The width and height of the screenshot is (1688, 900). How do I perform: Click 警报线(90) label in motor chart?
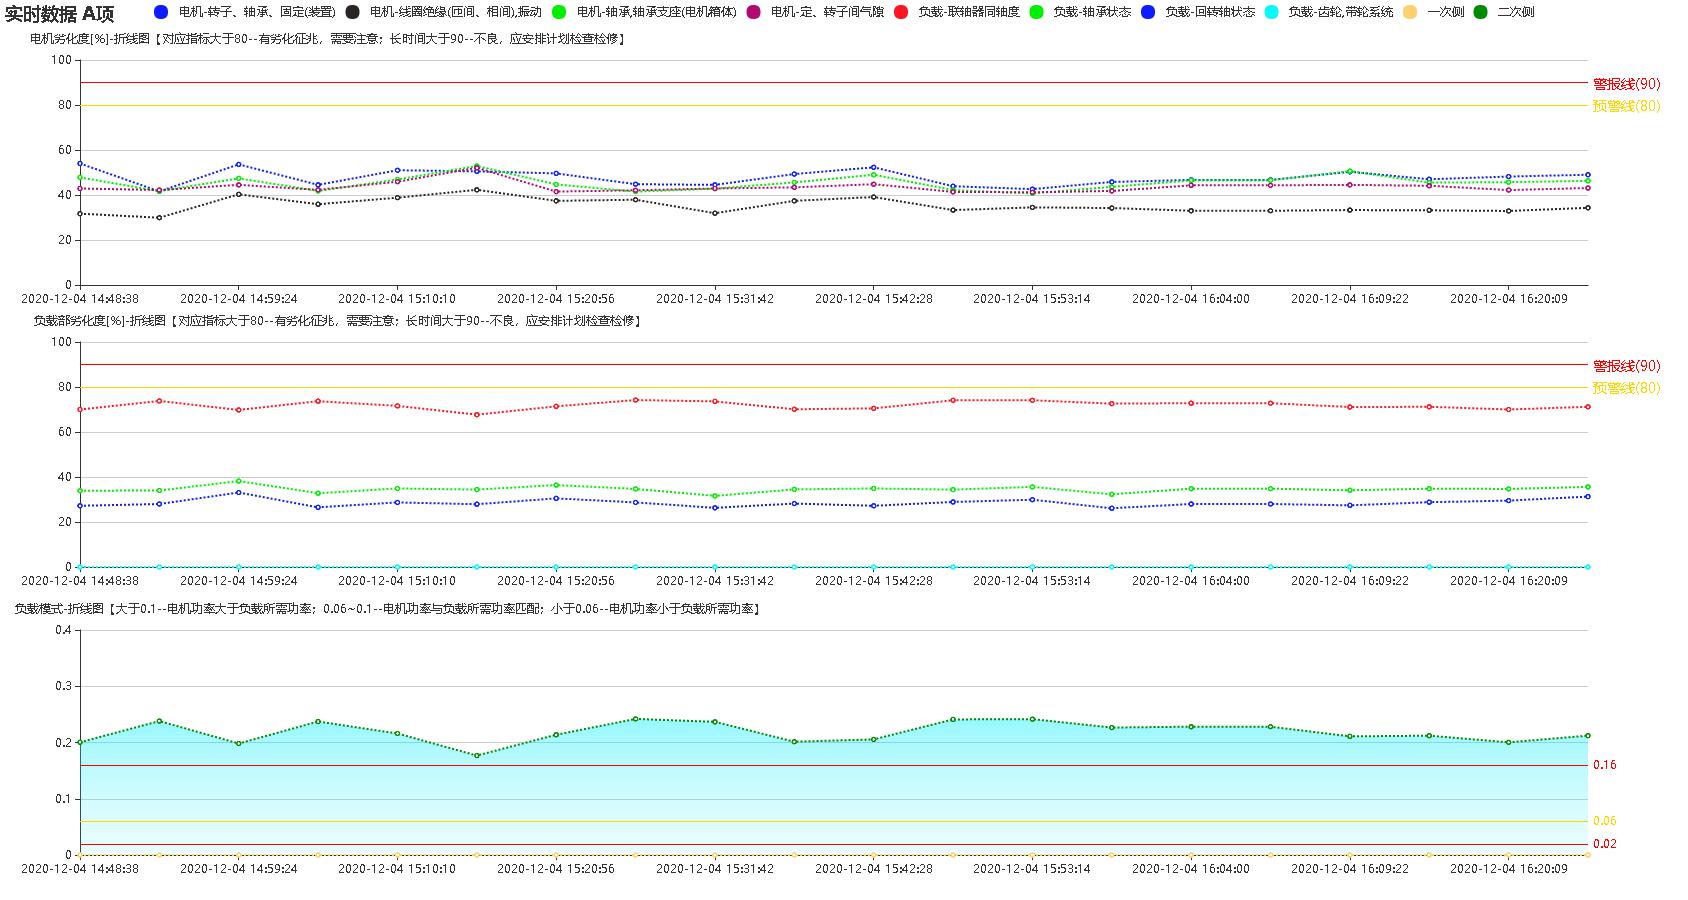coord(1626,84)
